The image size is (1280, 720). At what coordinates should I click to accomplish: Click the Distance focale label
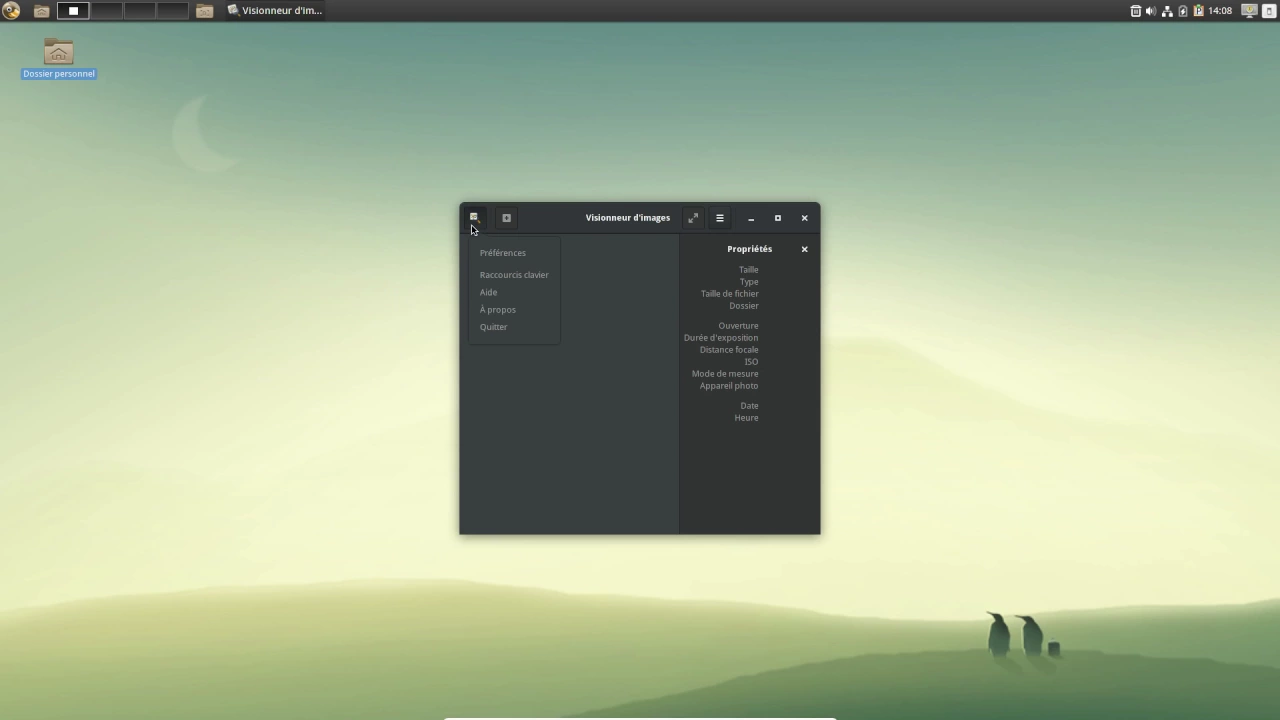tap(729, 350)
